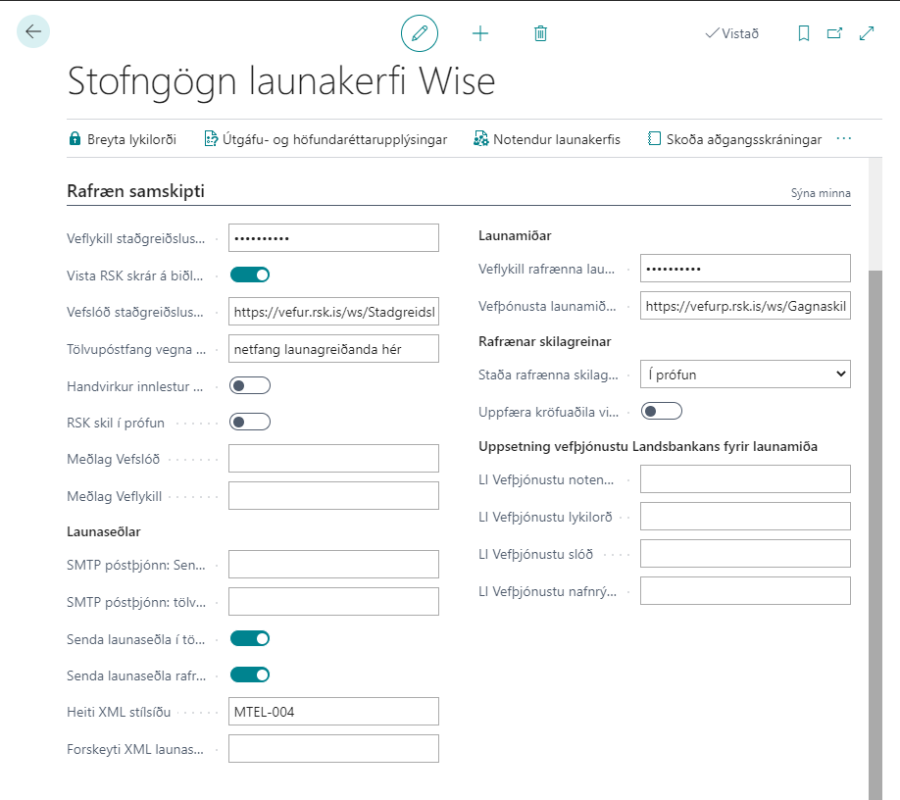The image size is (900, 800).
Task: Click the back arrow button
Action: (x=33, y=32)
